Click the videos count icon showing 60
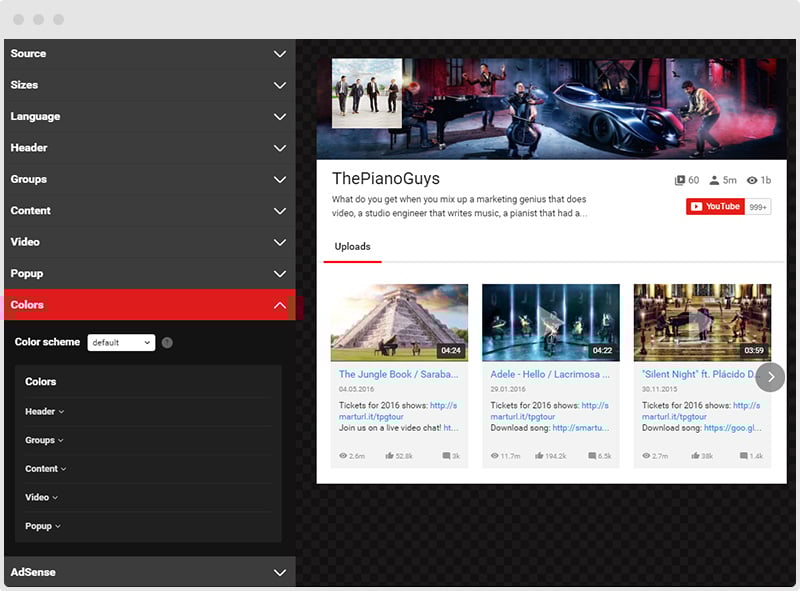Viewport: 800px width, 591px height. pos(680,180)
